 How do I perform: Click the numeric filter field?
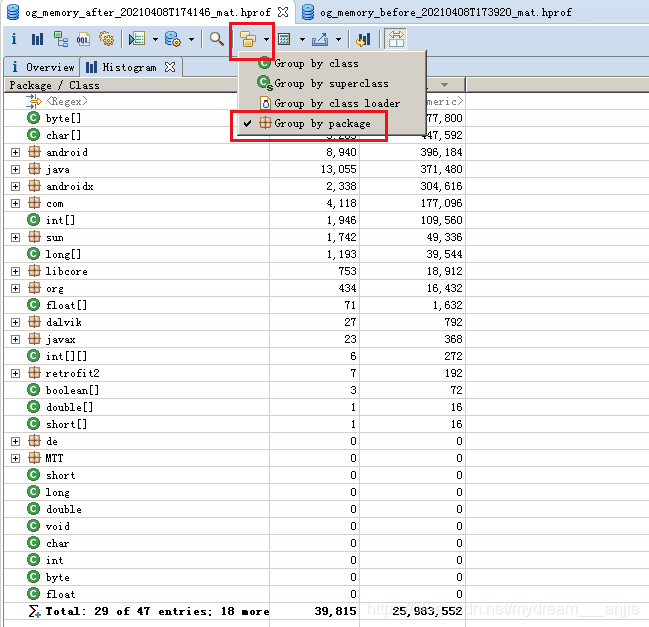[x=445, y=101]
